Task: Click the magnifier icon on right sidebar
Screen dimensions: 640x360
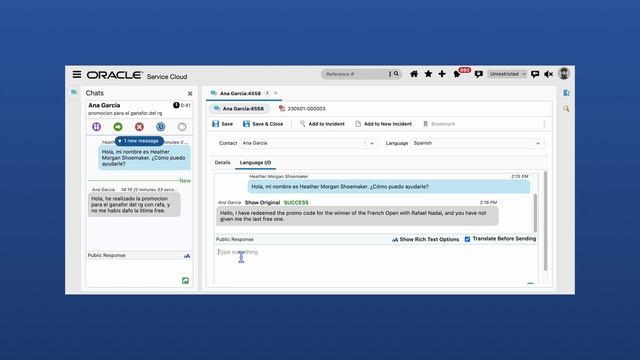Action: [x=566, y=109]
